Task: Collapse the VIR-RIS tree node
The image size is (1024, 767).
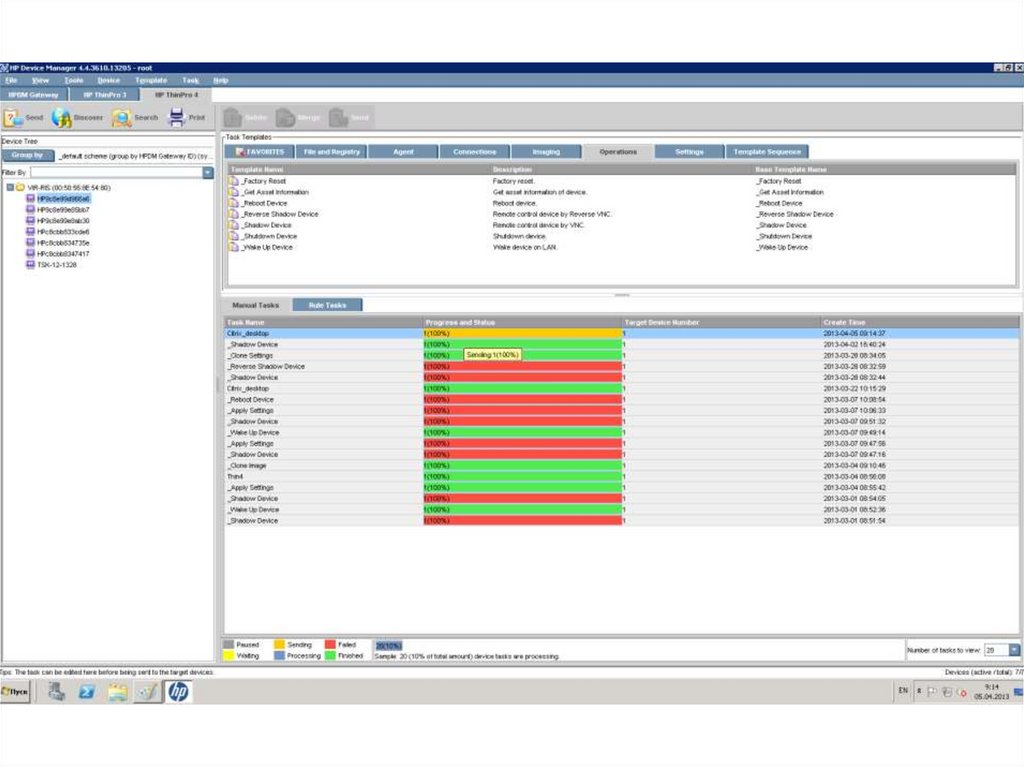Action: click(x=10, y=188)
